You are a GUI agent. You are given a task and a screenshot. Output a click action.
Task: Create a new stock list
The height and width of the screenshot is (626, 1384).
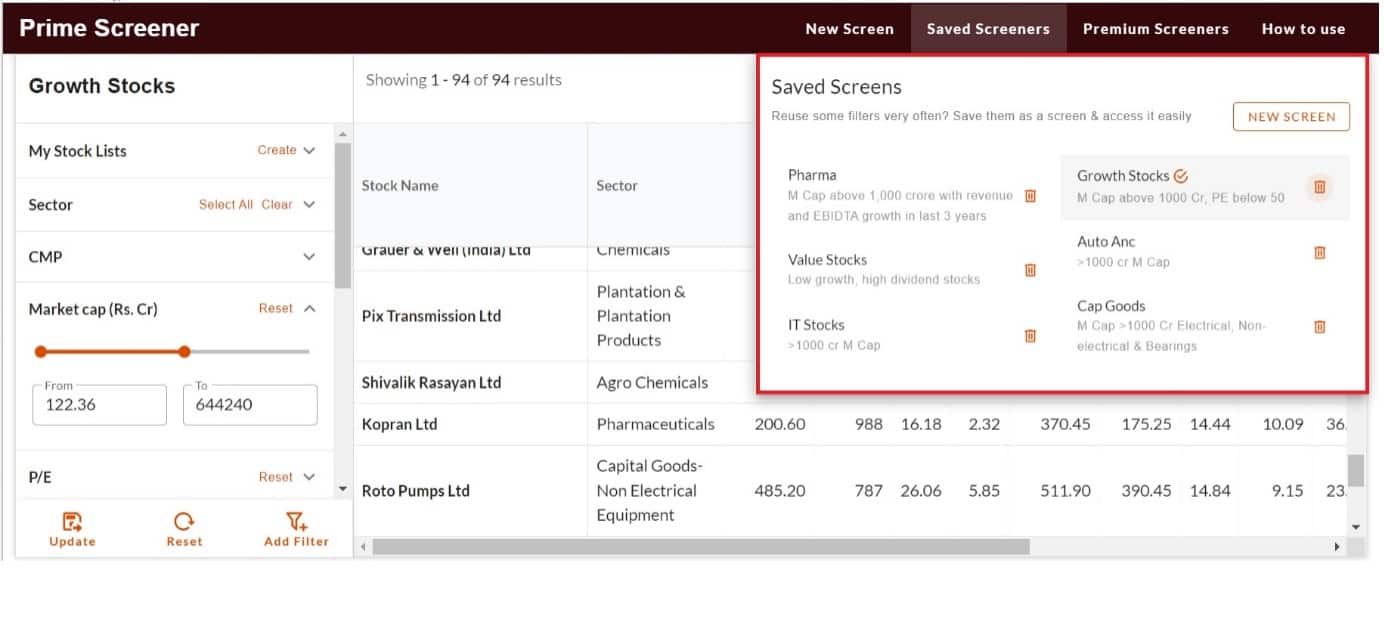(x=277, y=150)
